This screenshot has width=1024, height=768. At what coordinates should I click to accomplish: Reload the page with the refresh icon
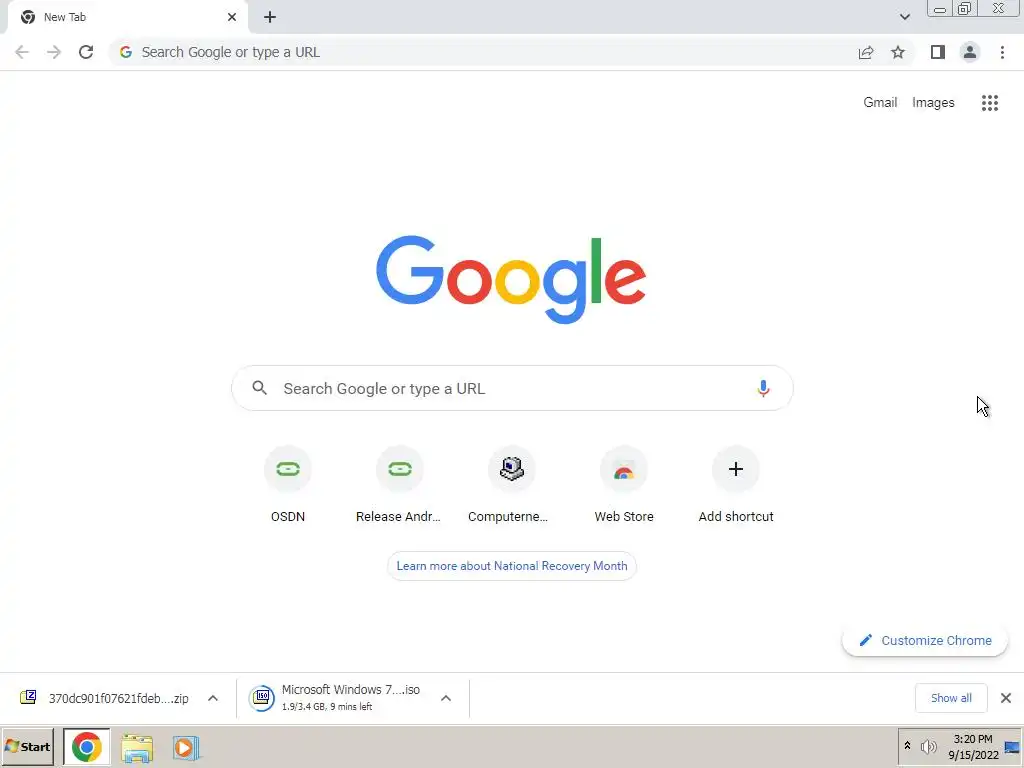click(x=86, y=52)
